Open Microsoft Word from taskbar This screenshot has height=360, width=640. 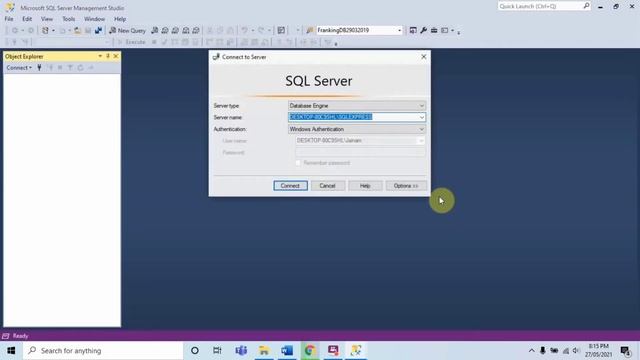pyautogui.click(x=287, y=351)
